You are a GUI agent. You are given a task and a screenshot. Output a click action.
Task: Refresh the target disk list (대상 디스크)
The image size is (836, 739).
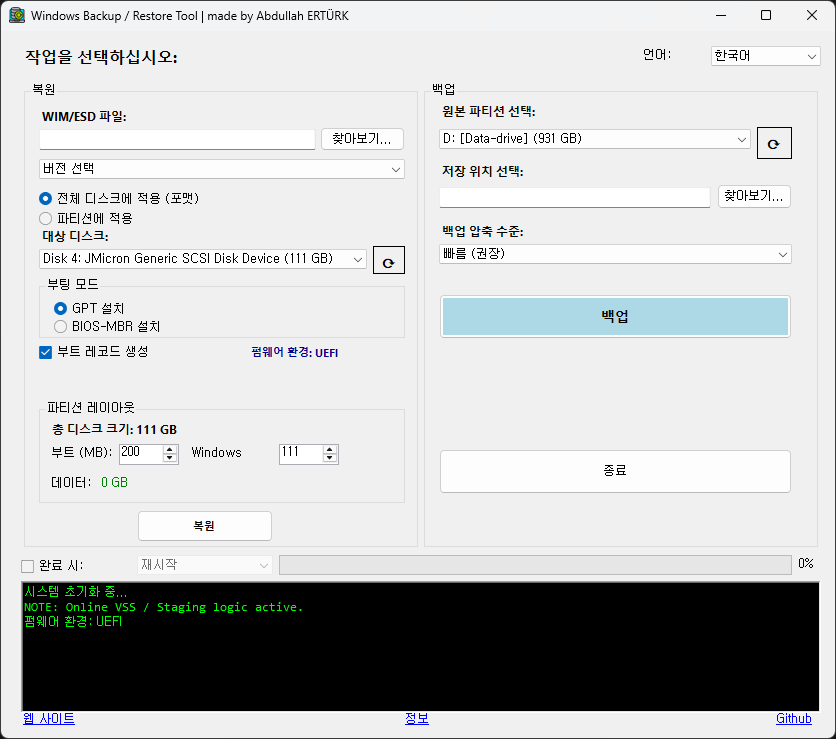(389, 260)
